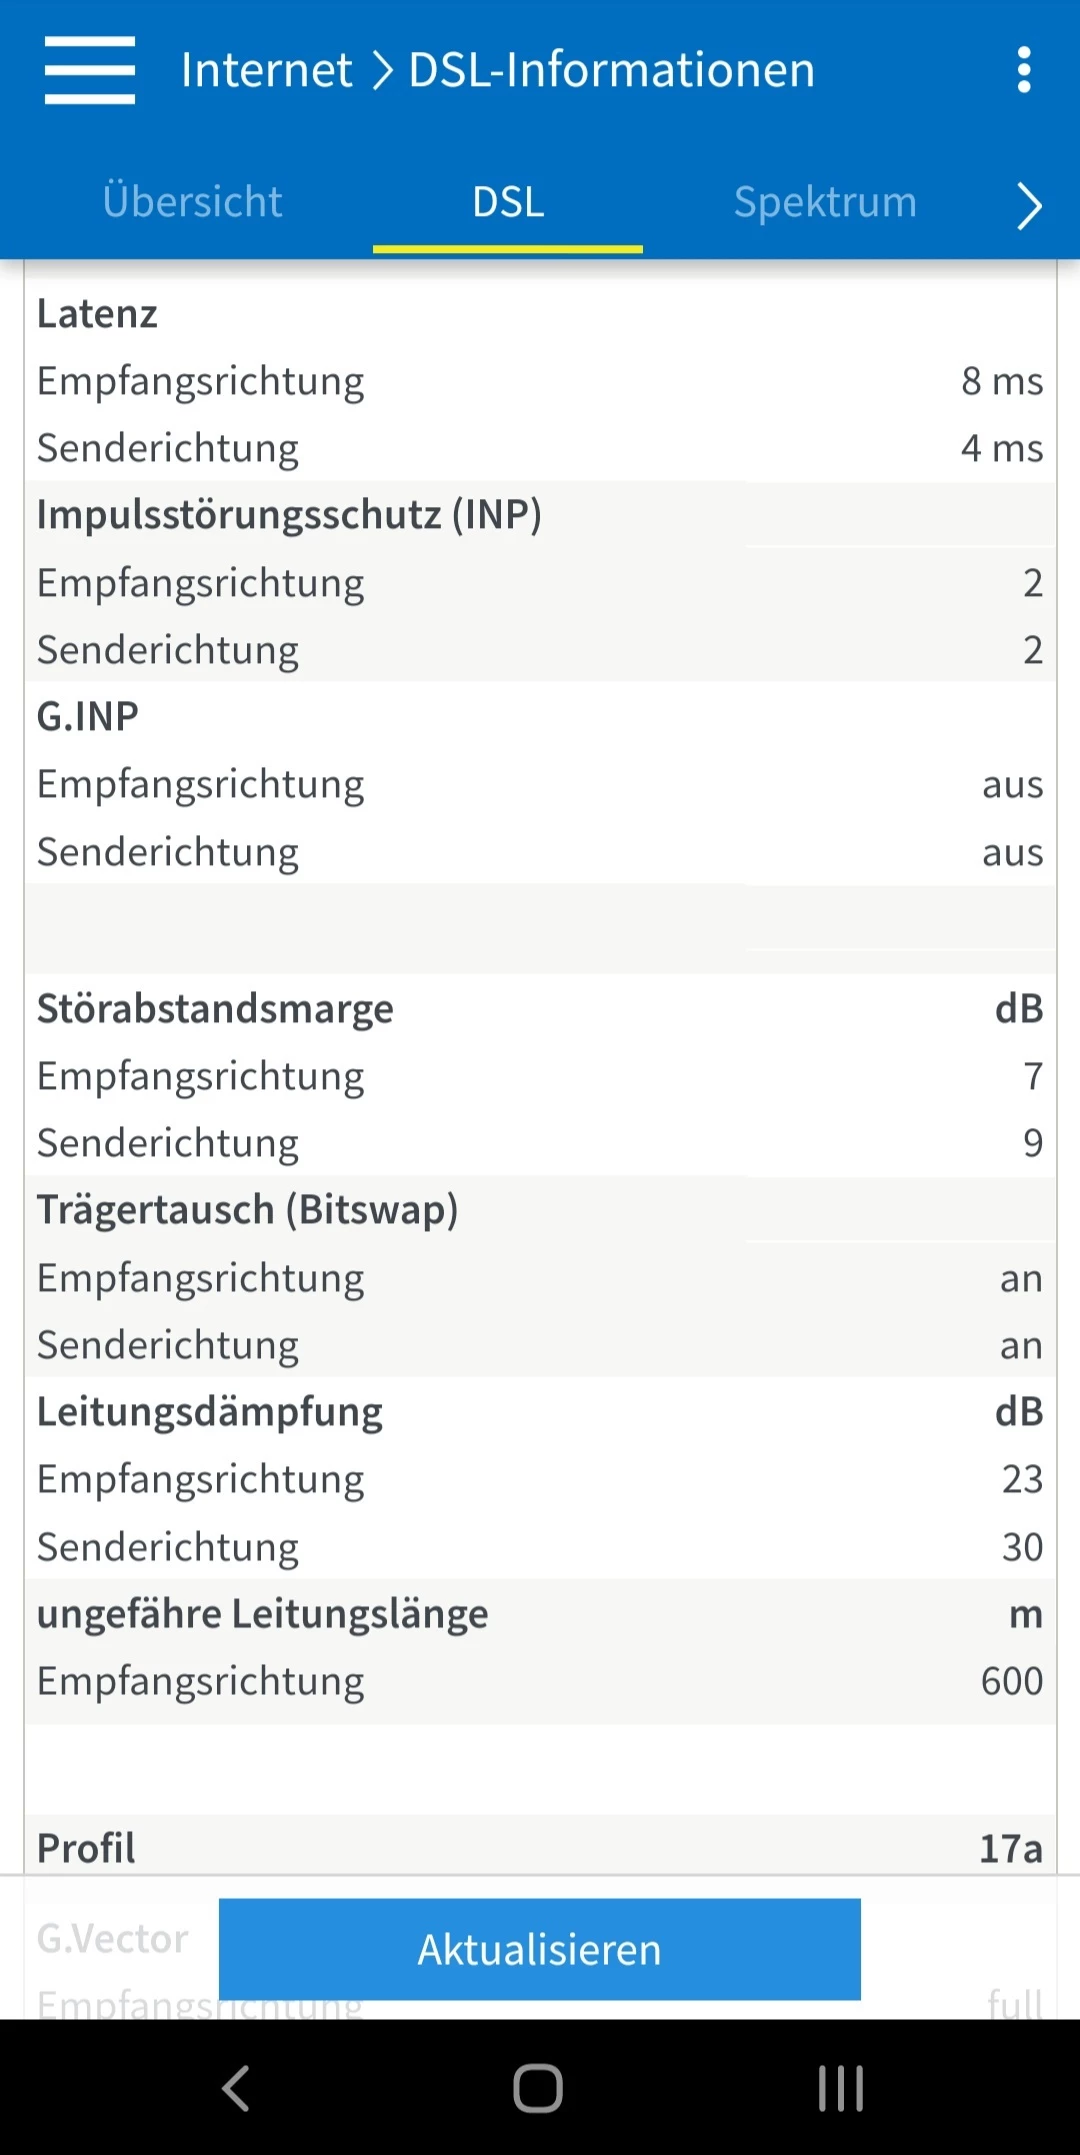
Task: Open the hamburger navigation menu
Action: (x=90, y=70)
